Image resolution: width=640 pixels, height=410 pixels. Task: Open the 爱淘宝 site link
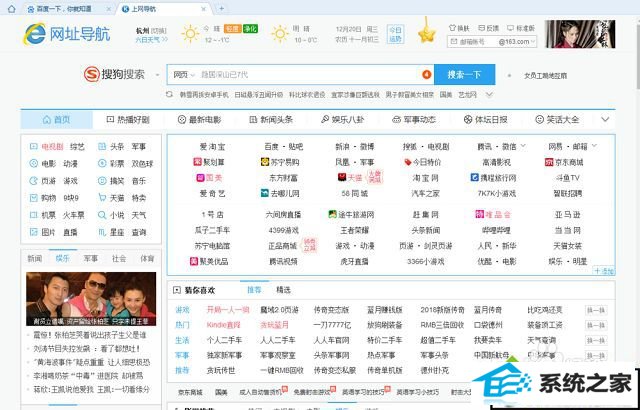212,146
